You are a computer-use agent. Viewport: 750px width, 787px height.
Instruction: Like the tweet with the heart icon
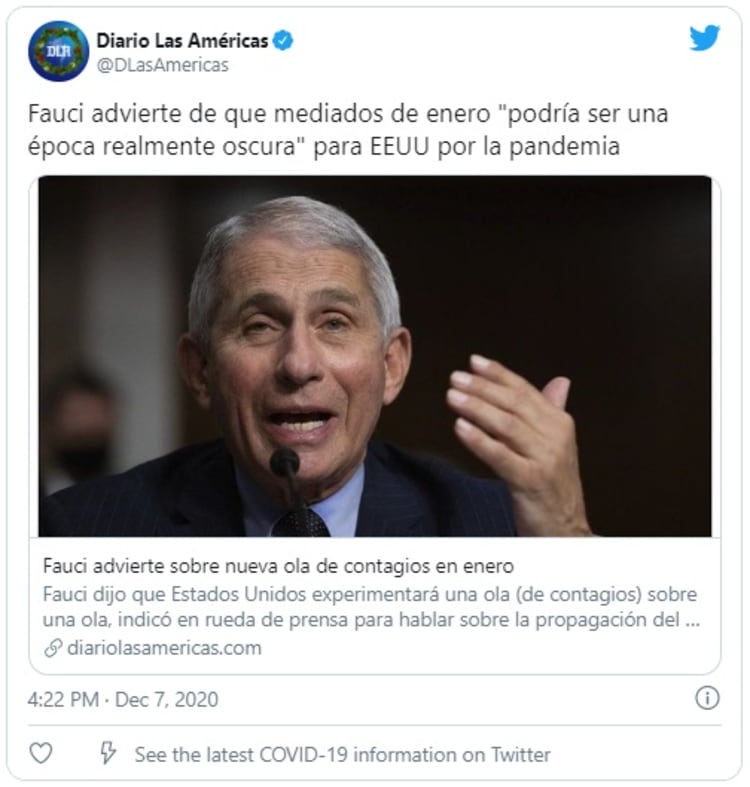tap(41, 753)
